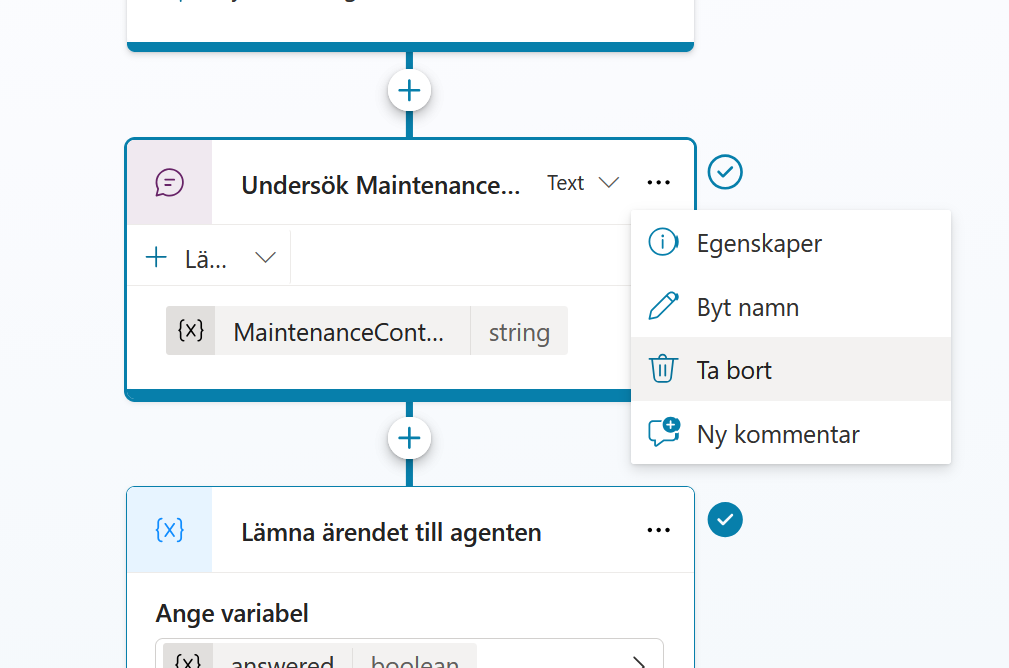Click the outlined checkmark beside Undersök Maintenance node
1009x668 pixels.
pyautogui.click(x=725, y=172)
